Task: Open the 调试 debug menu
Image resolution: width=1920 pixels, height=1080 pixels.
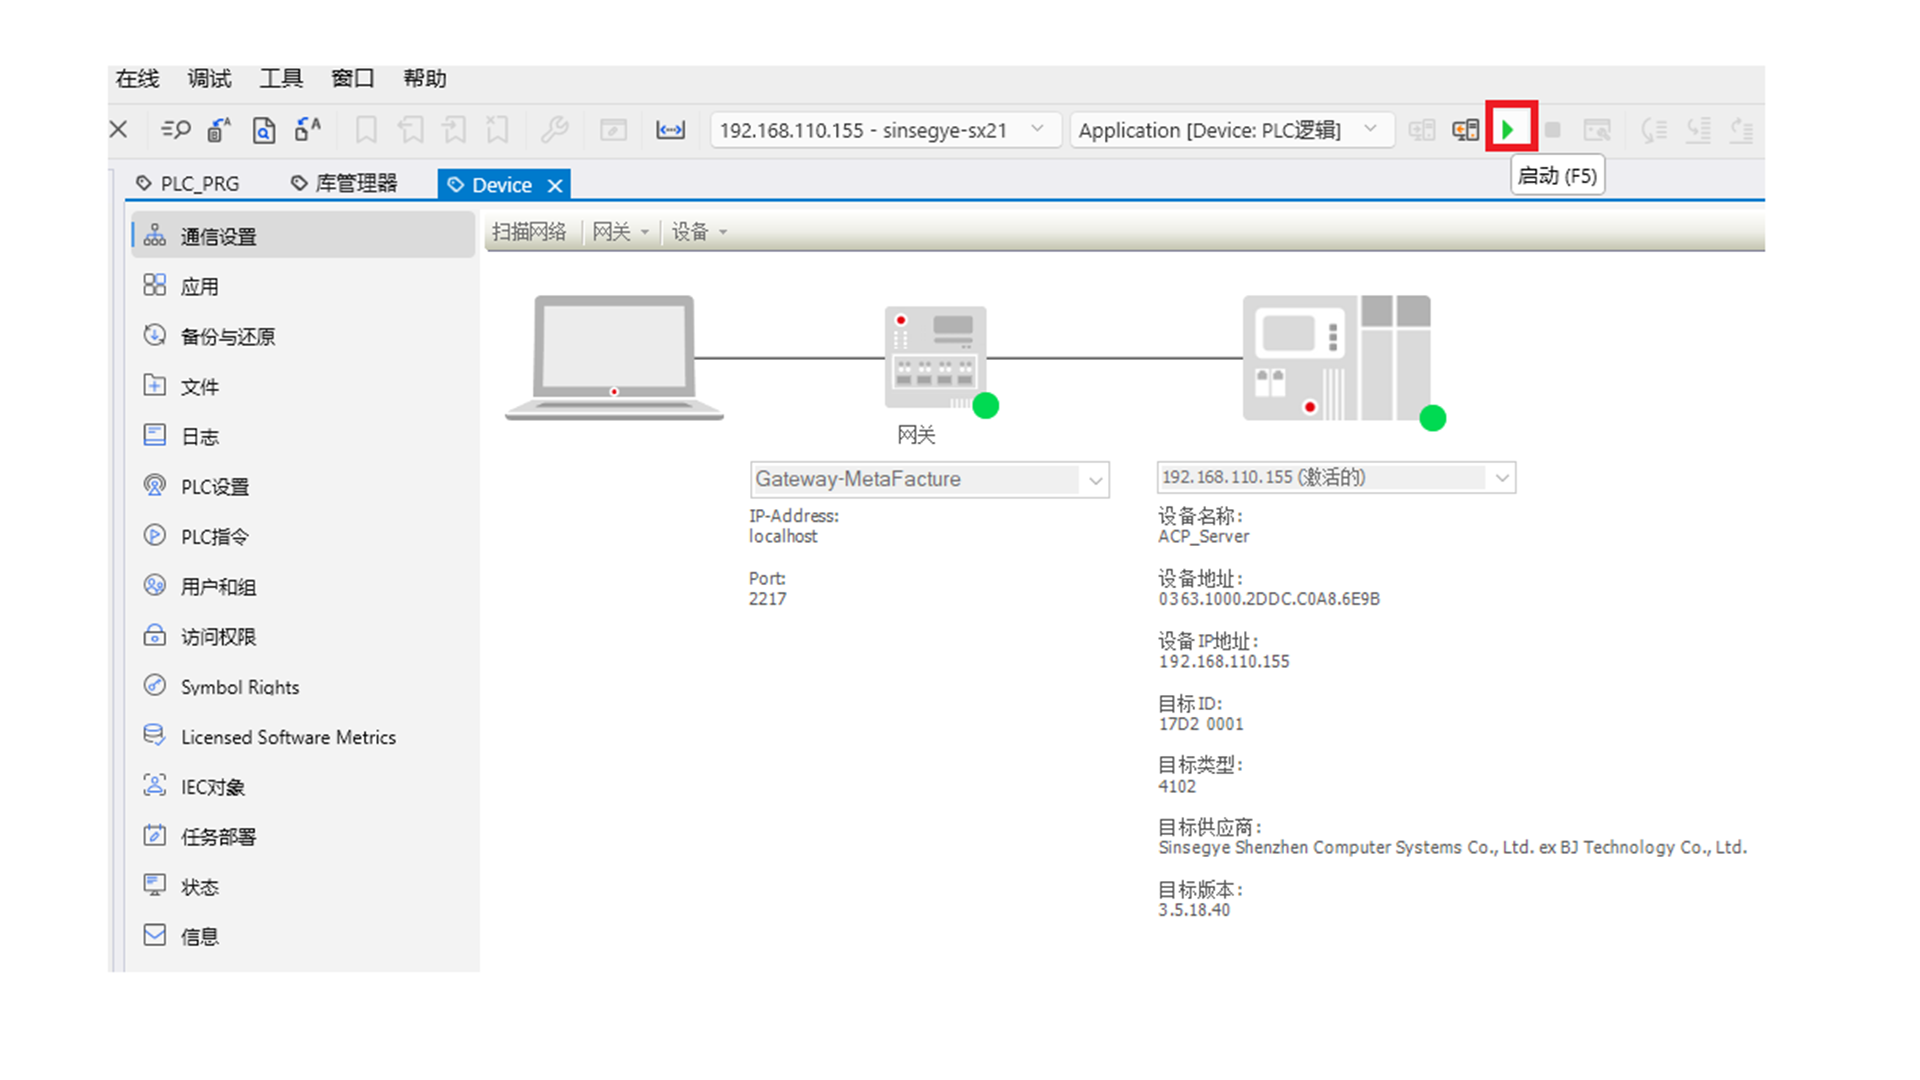Action: click(209, 78)
